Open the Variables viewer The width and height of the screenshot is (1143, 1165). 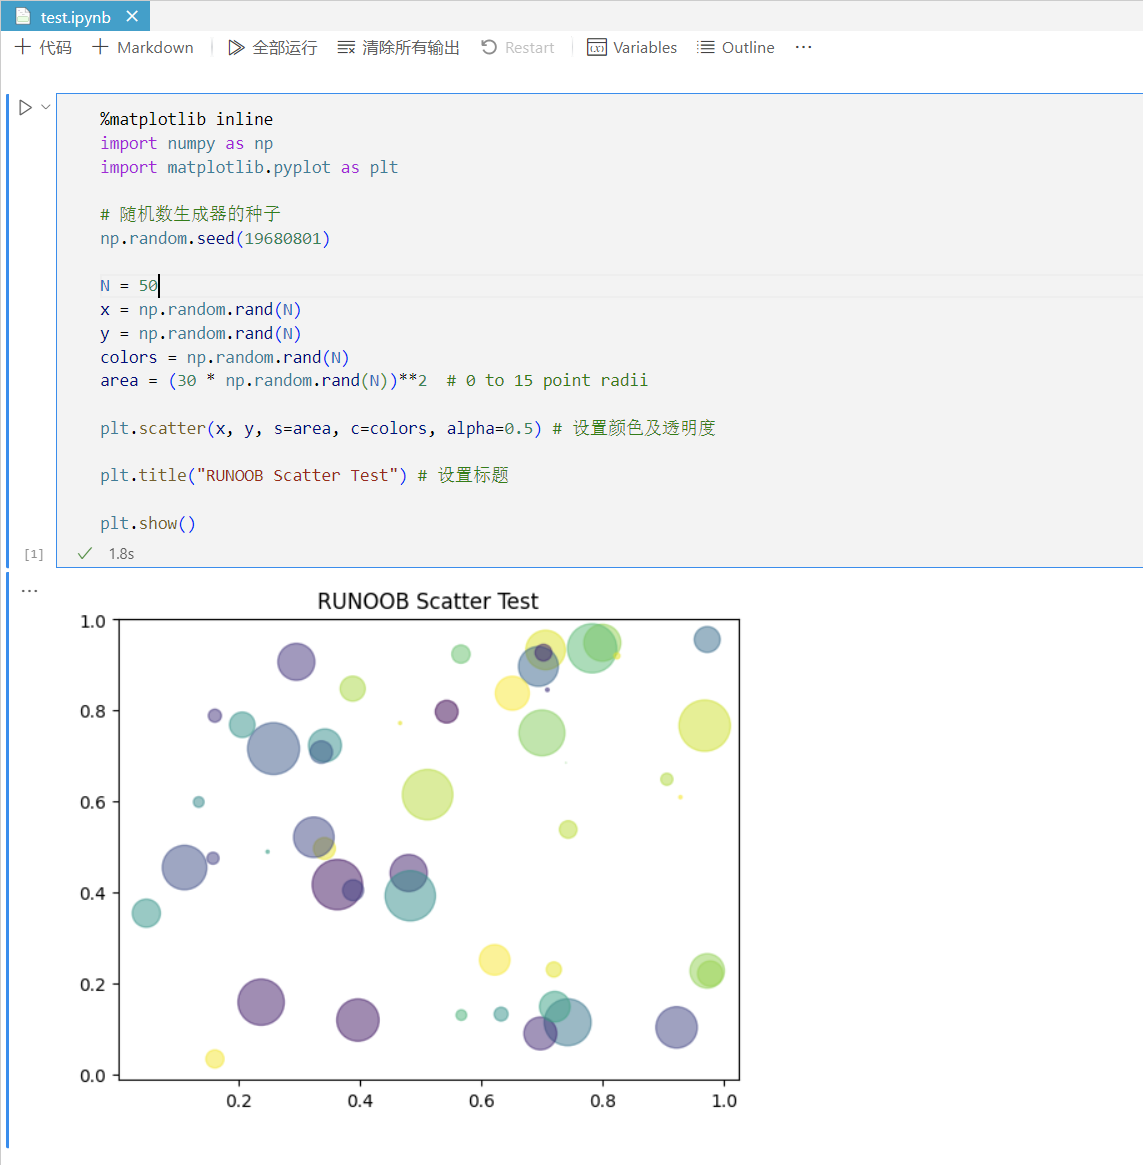coord(632,47)
